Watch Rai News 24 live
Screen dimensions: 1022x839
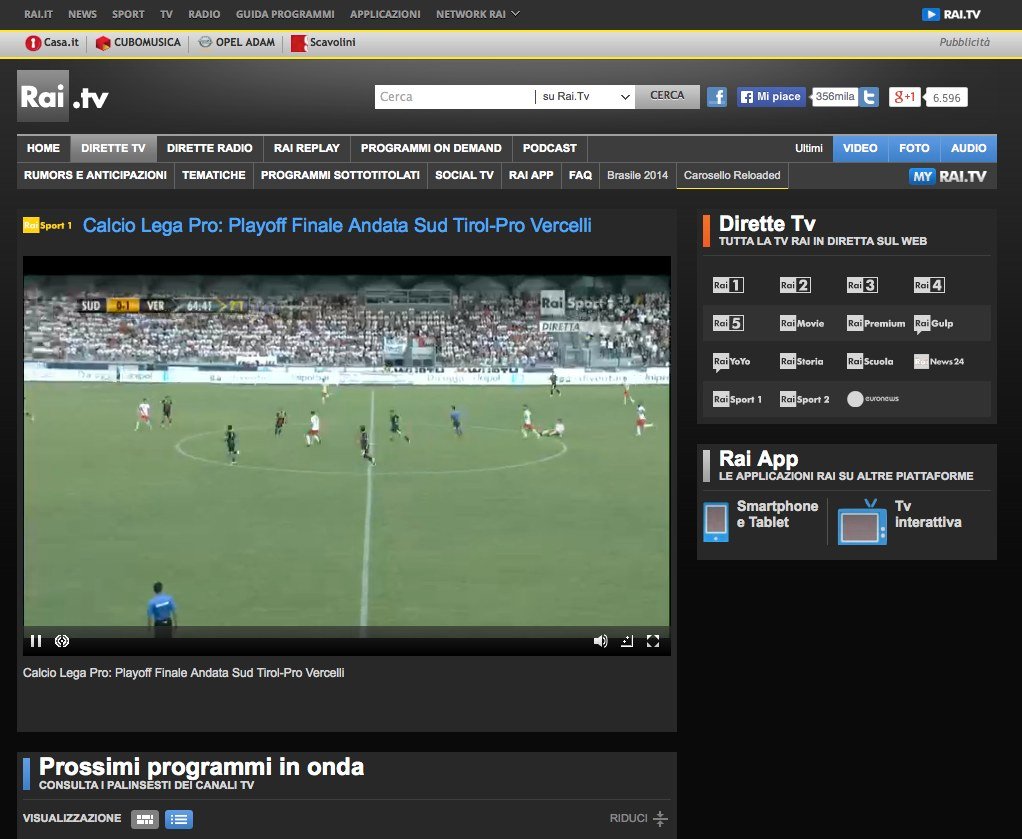coord(939,361)
